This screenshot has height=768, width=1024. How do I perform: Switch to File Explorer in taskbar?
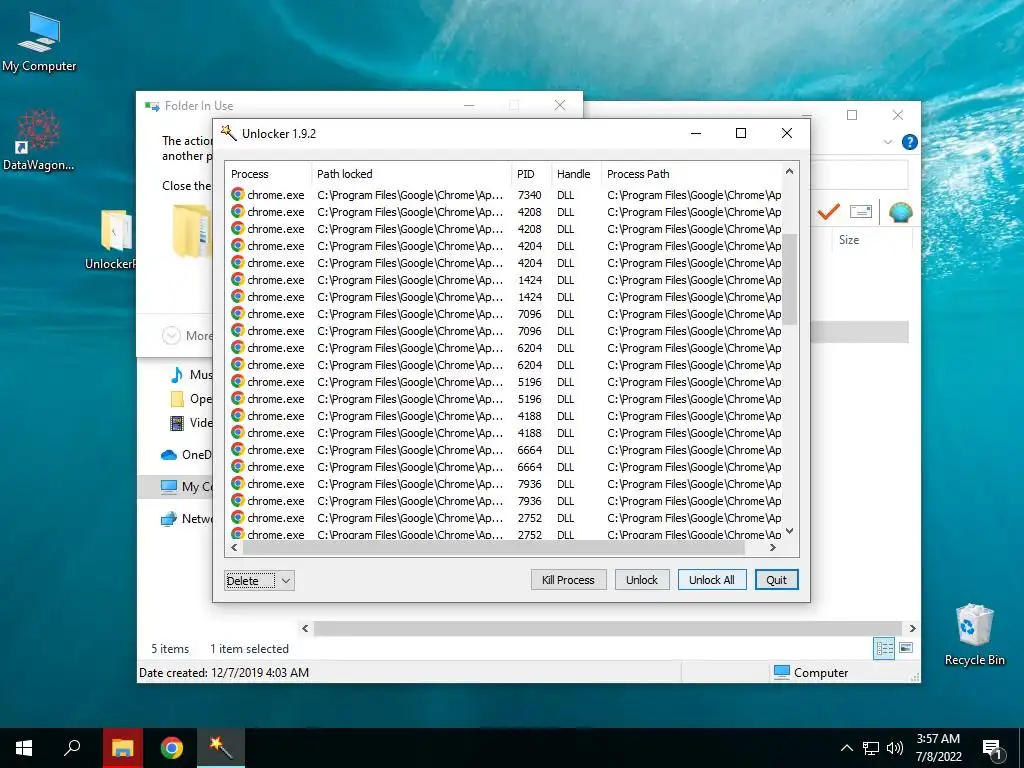click(122, 748)
